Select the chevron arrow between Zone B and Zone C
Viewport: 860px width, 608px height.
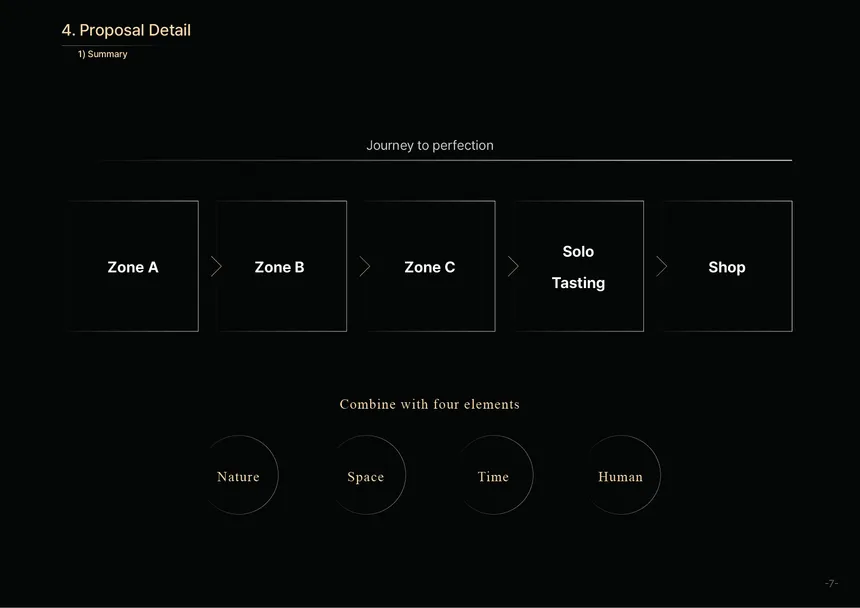(365, 266)
